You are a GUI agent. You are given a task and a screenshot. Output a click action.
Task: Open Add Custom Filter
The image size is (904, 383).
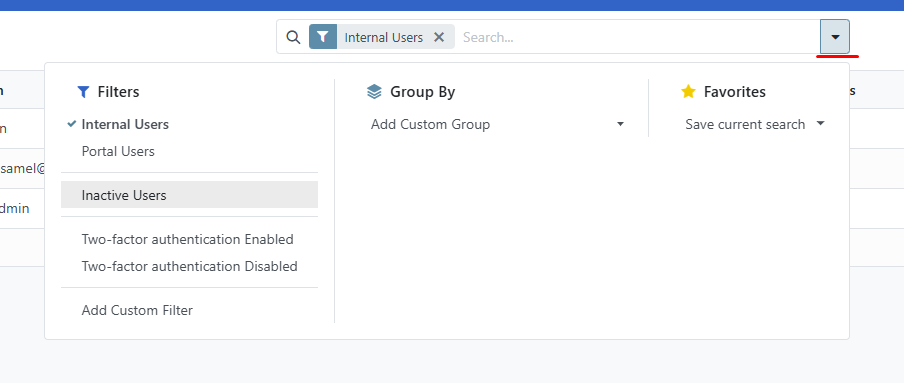(x=189, y=310)
